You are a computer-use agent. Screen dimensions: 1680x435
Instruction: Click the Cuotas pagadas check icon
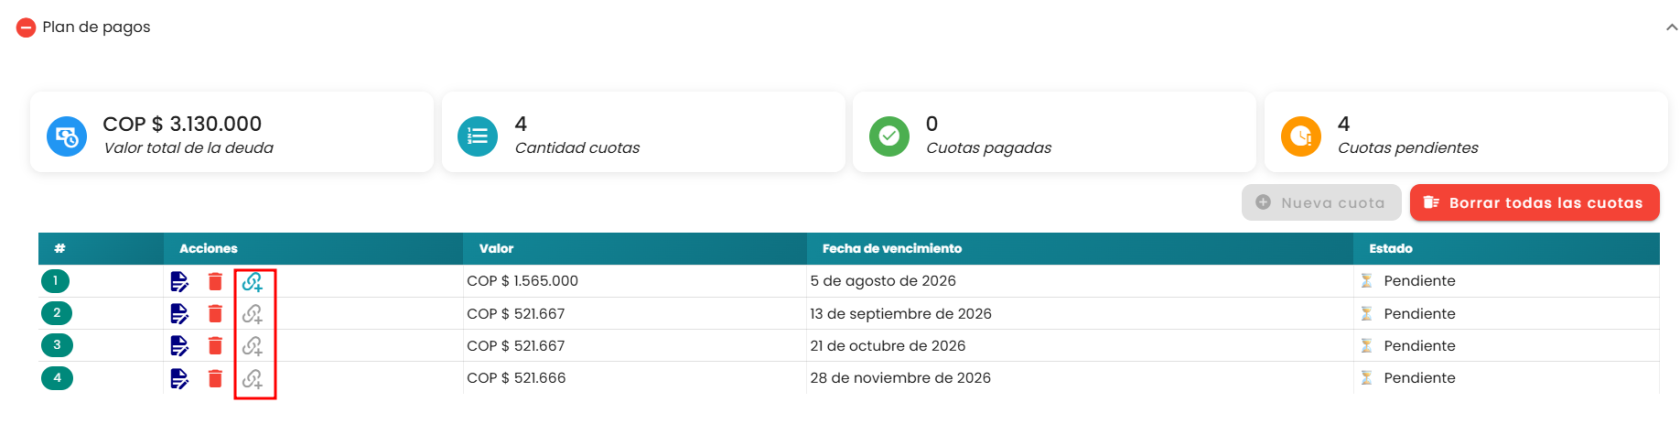coord(889,136)
